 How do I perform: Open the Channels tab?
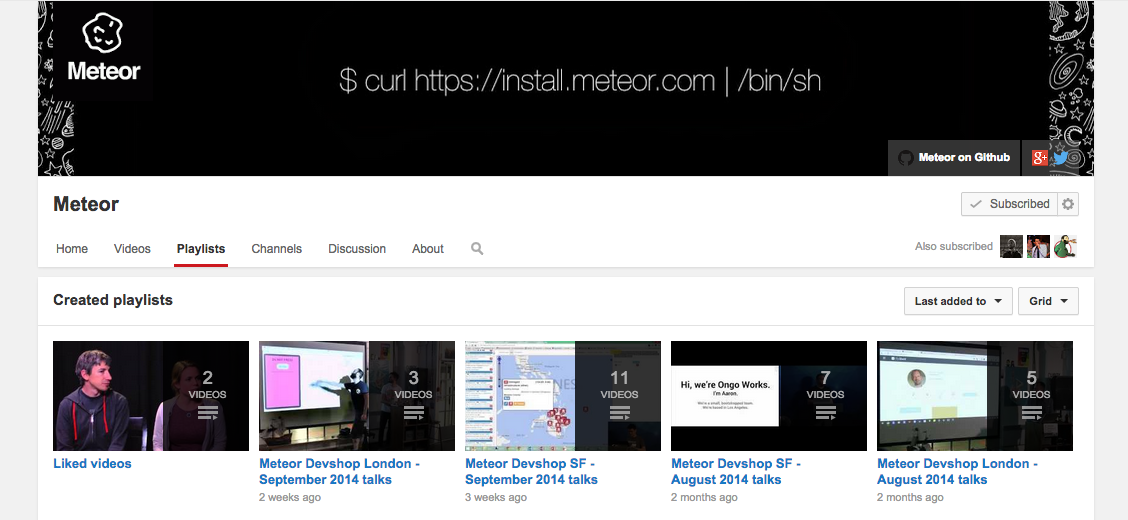pyautogui.click(x=277, y=249)
